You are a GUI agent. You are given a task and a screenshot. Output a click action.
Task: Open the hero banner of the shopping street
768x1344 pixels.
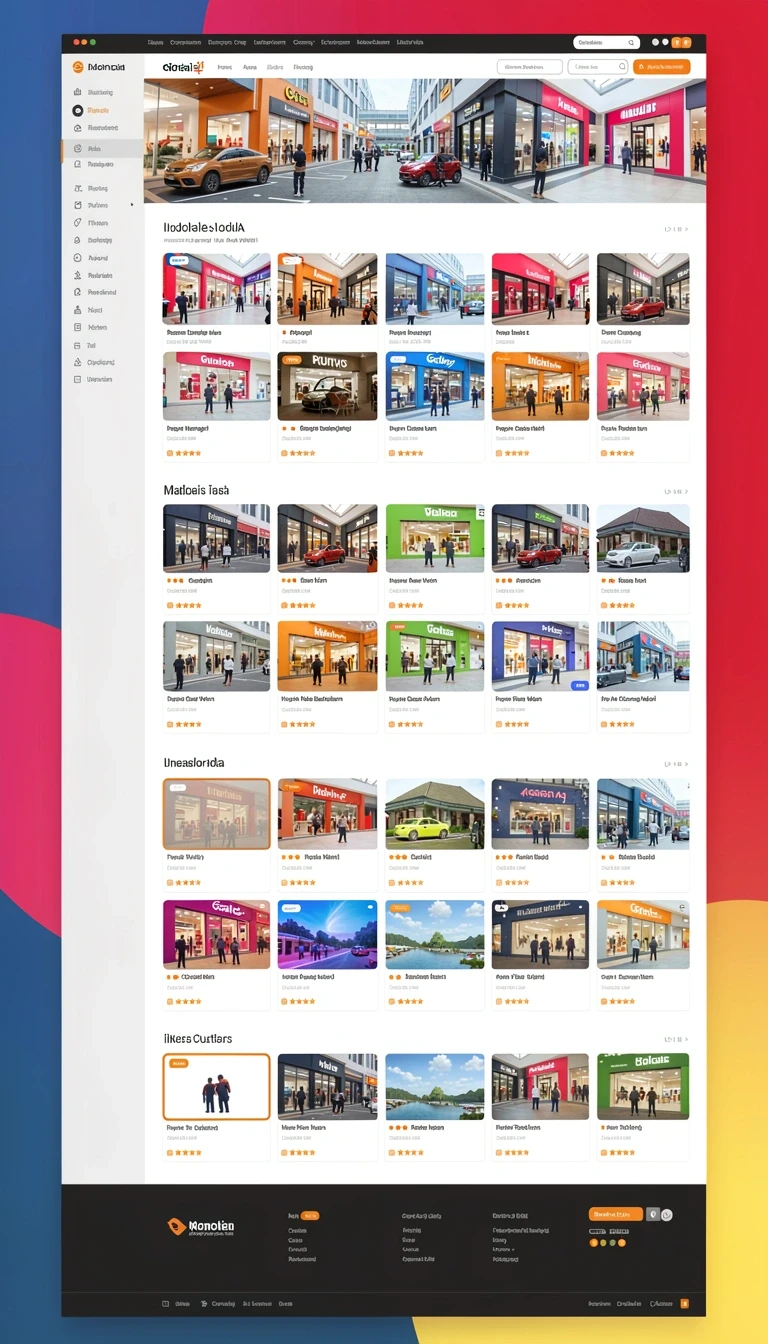point(425,141)
